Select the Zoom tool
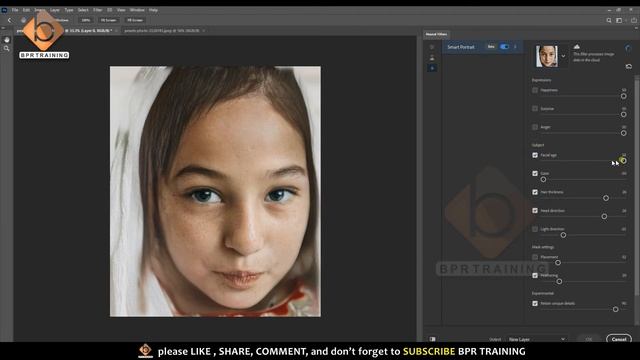This screenshot has width=640, height=360. (7, 49)
